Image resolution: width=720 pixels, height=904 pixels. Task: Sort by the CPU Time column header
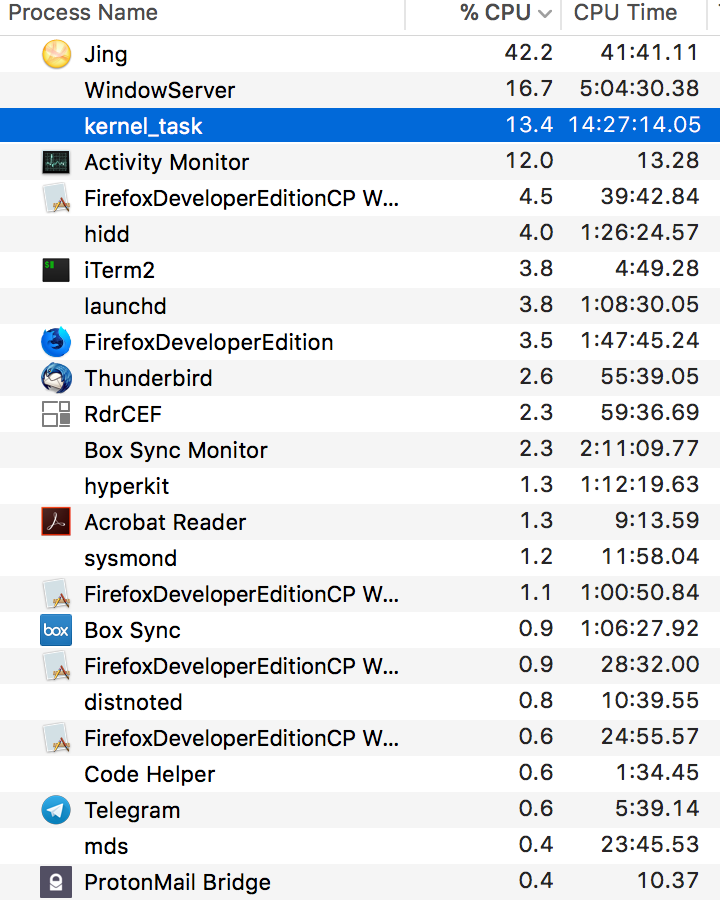[625, 13]
